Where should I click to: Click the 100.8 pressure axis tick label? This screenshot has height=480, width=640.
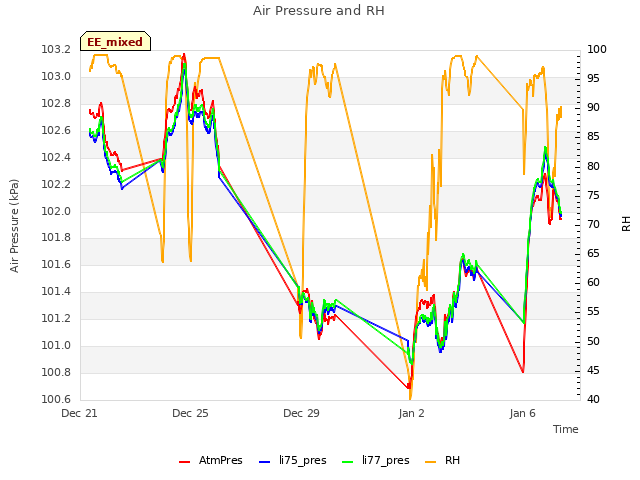click(x=56, y=372)
